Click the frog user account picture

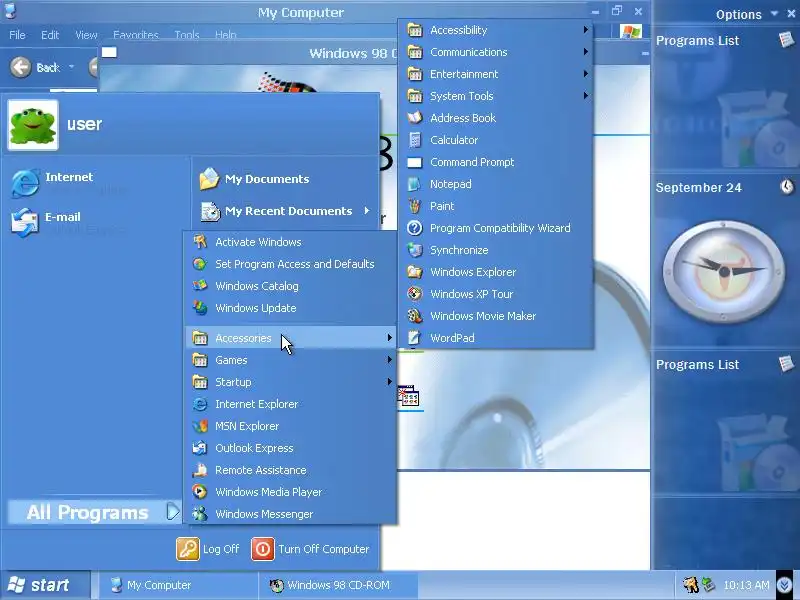[x=33, y=125]
